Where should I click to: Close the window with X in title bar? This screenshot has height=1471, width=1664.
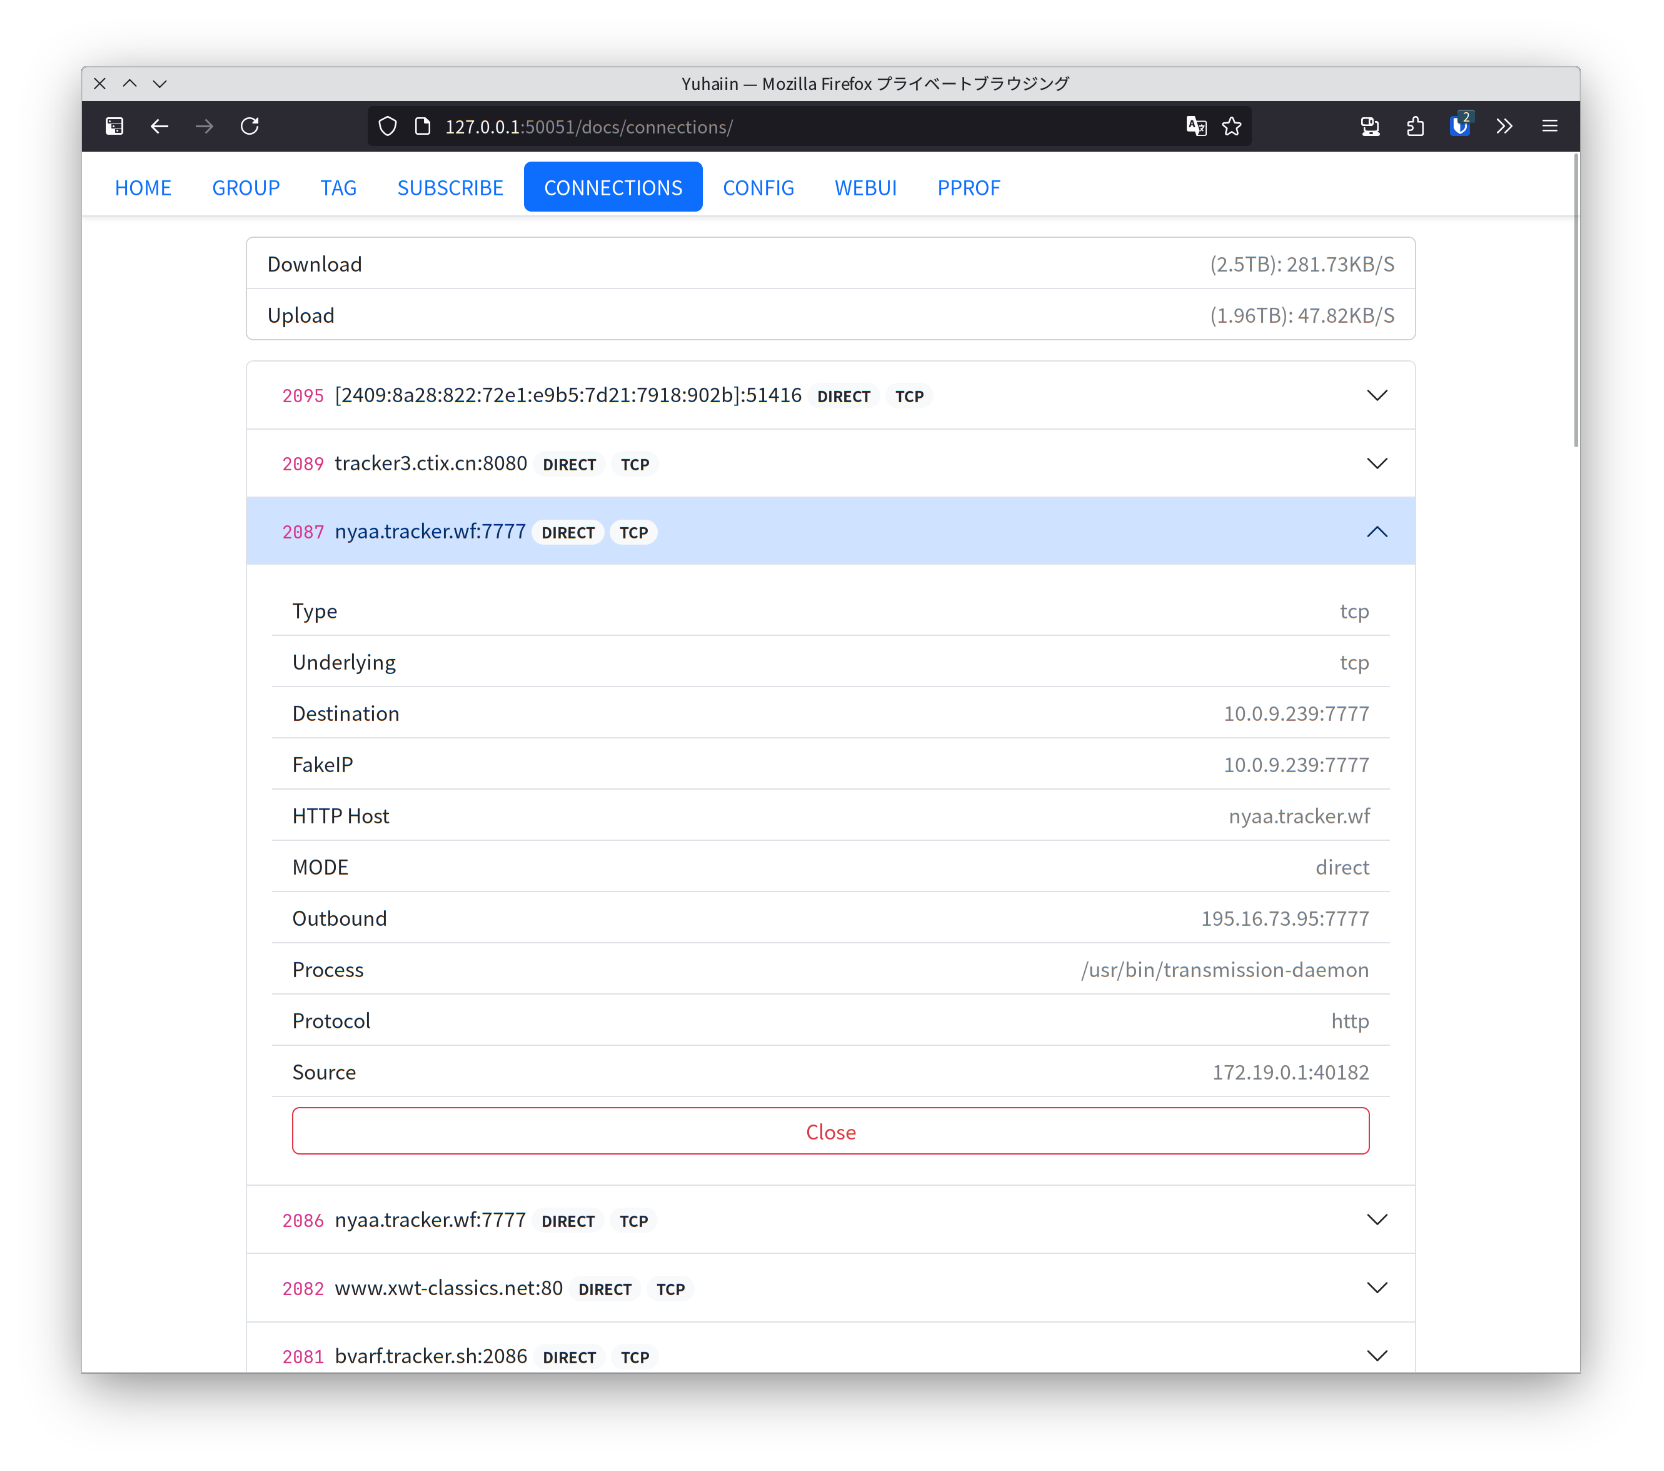pyautogui.click(x=100, y=84)
